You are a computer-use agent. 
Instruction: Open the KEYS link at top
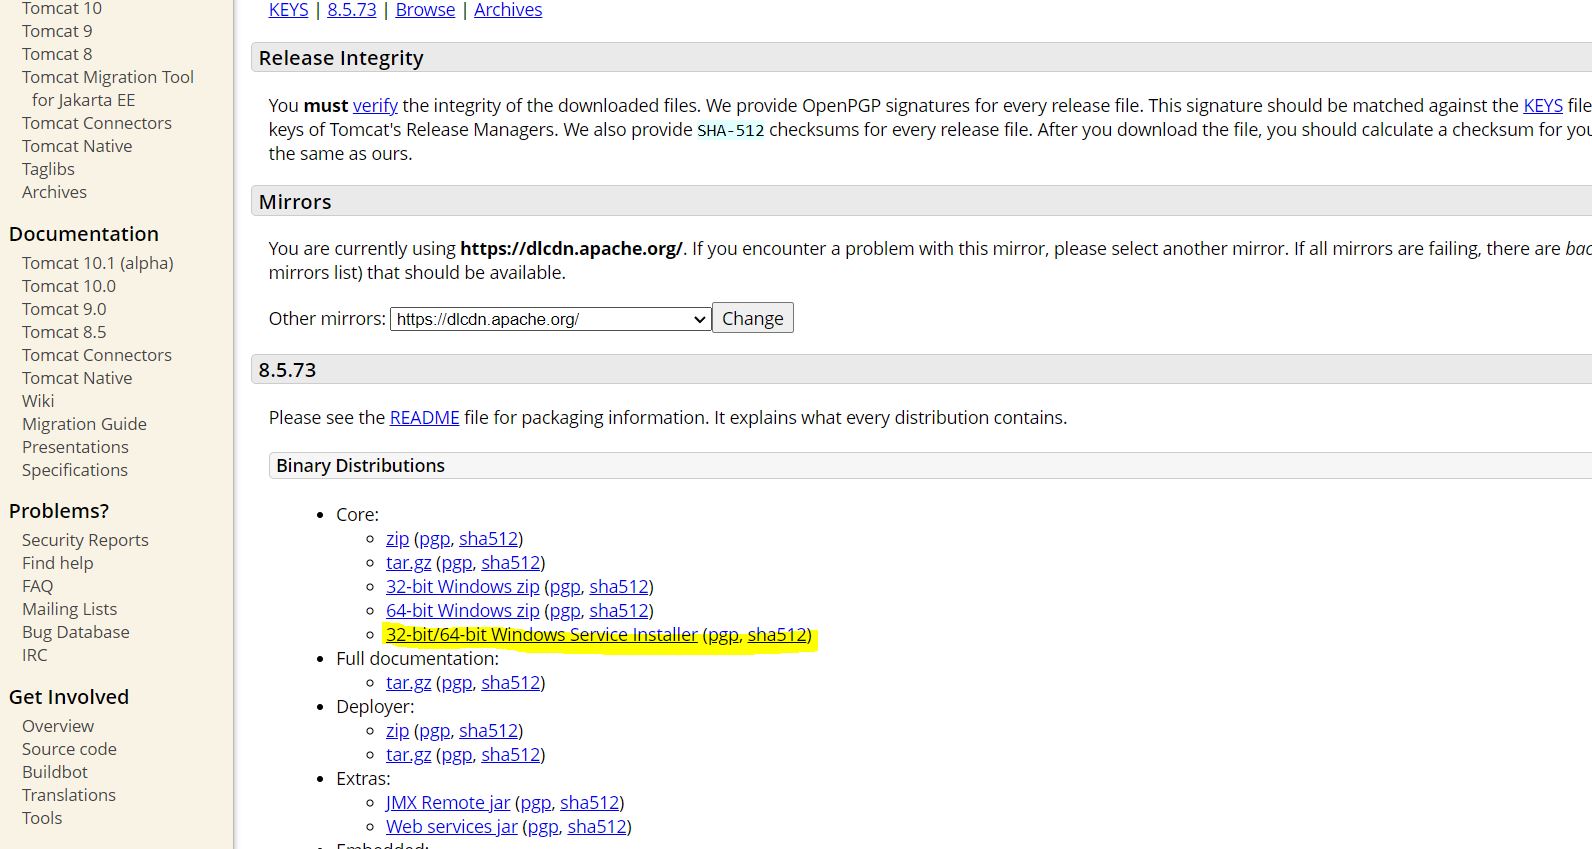tap(289, 10)
